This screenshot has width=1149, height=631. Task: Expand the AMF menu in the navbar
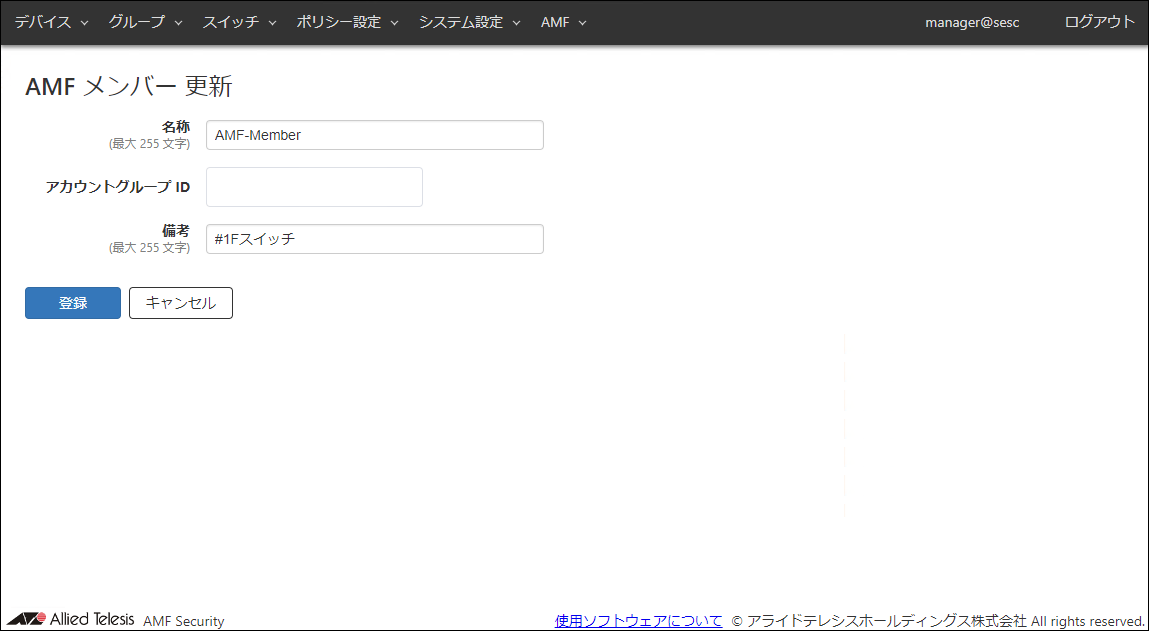tap(563, 22)
